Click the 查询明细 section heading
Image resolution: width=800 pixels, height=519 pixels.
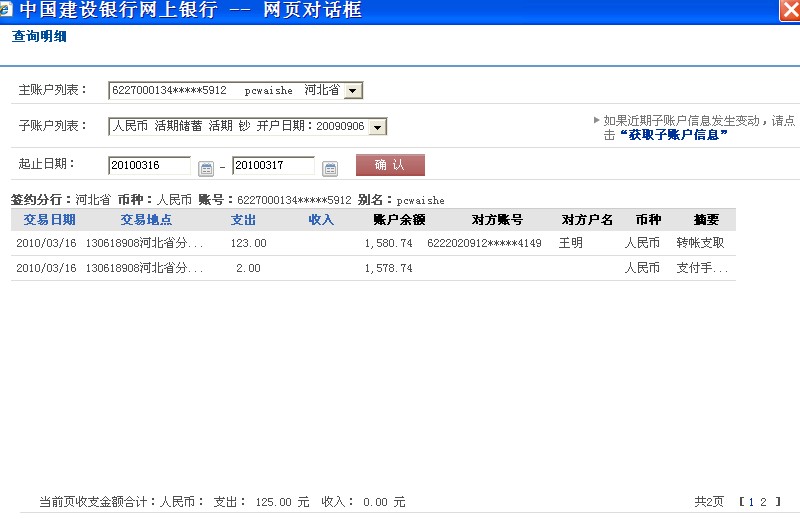click(39, 37)
